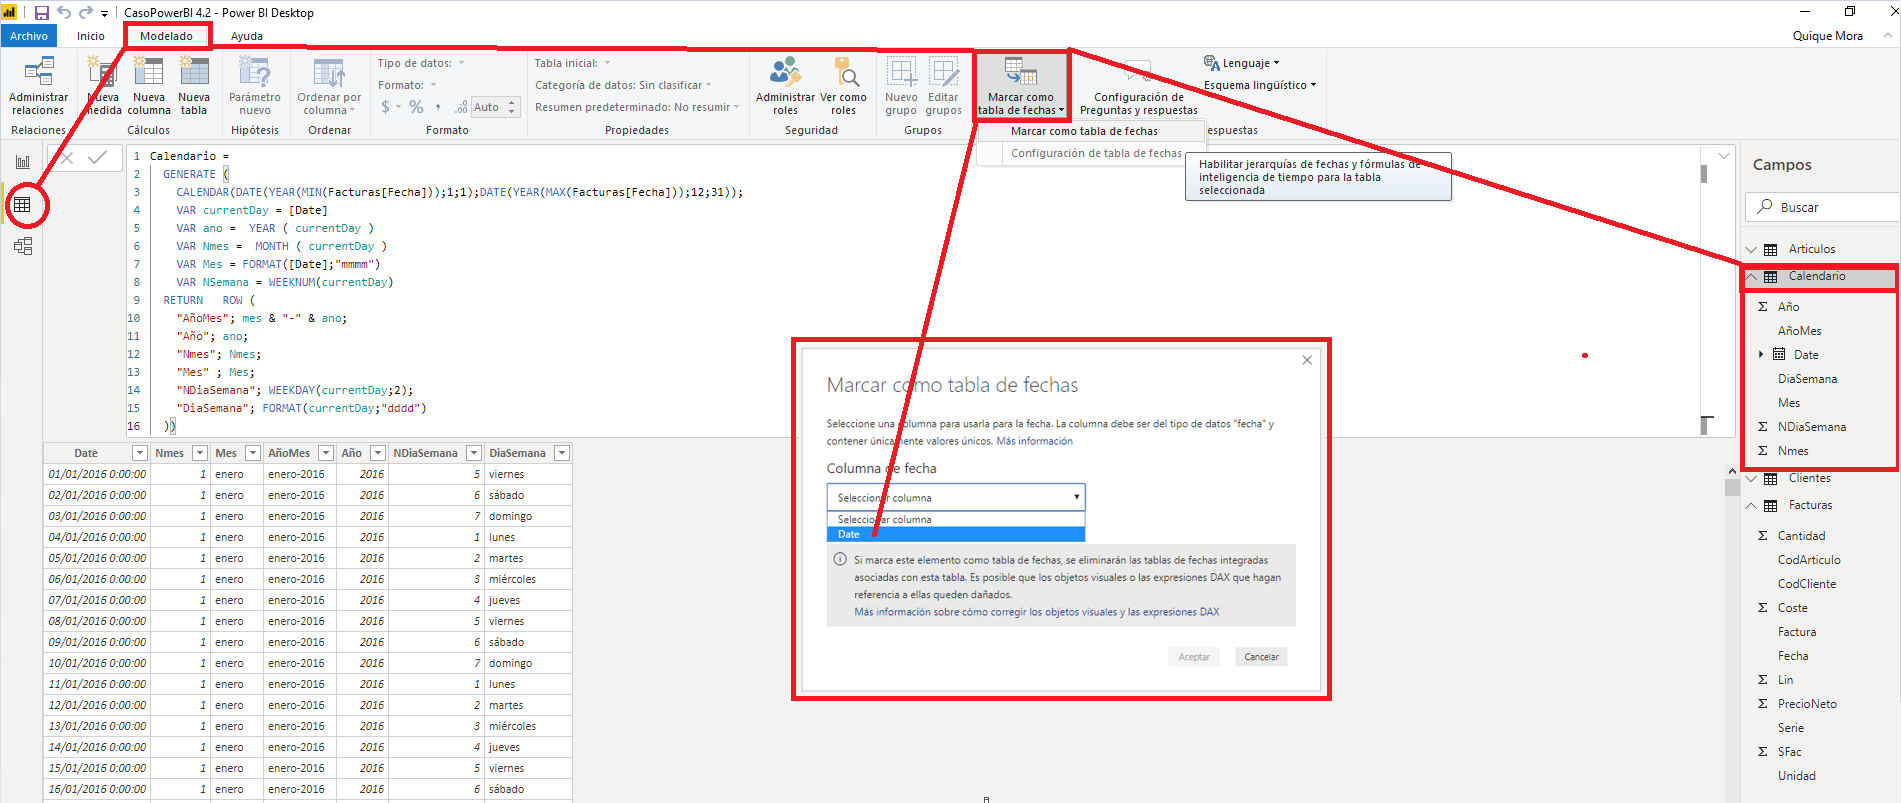The height and width of the screenshot is (803, 1901).
Task: Adjust decimal places Auto stepper
Action: pos(512,107)
